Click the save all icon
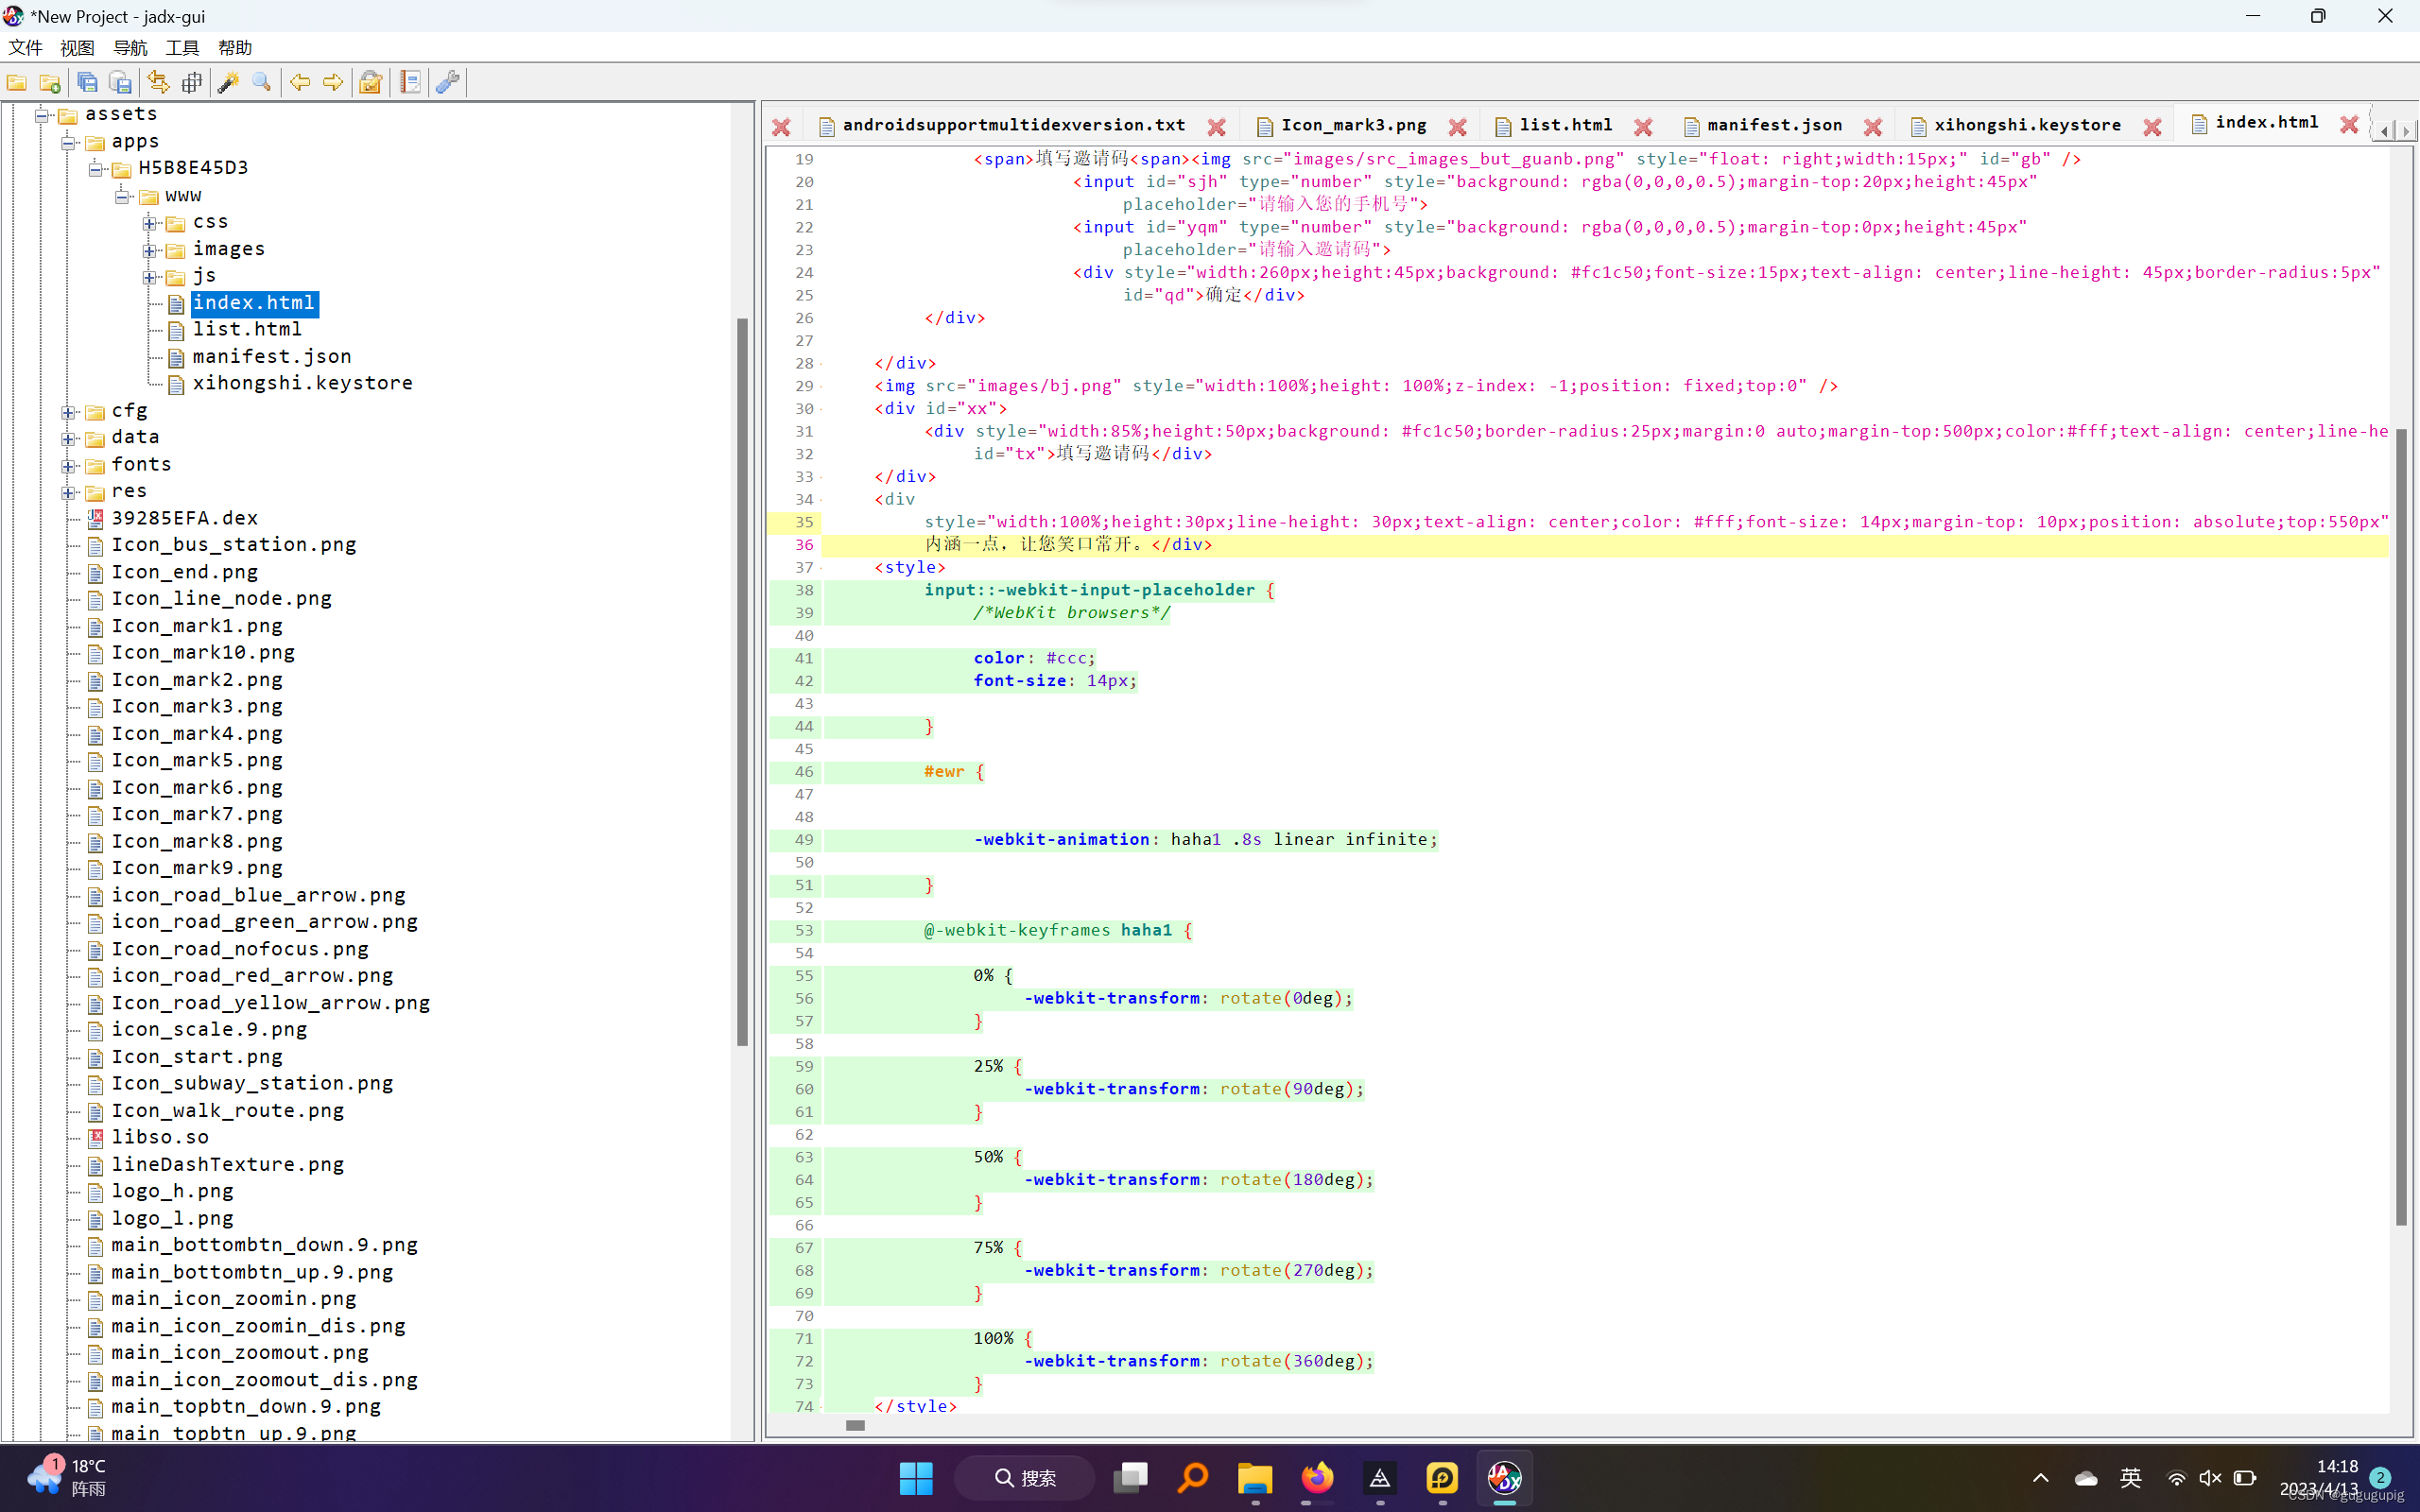 [x=87, y=82]
